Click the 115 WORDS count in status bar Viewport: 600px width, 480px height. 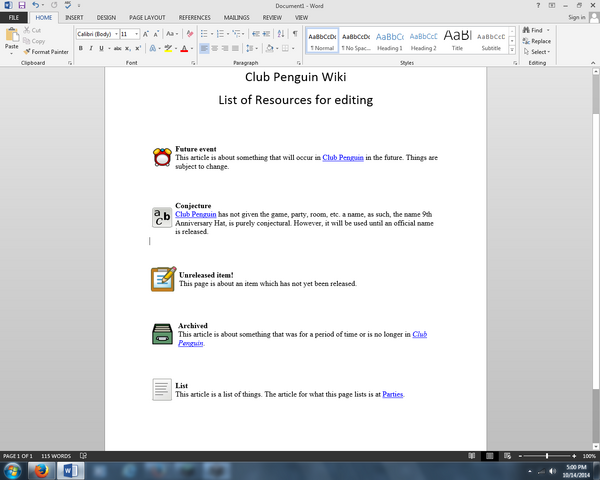pyautogui.click(x=56, y=456)
